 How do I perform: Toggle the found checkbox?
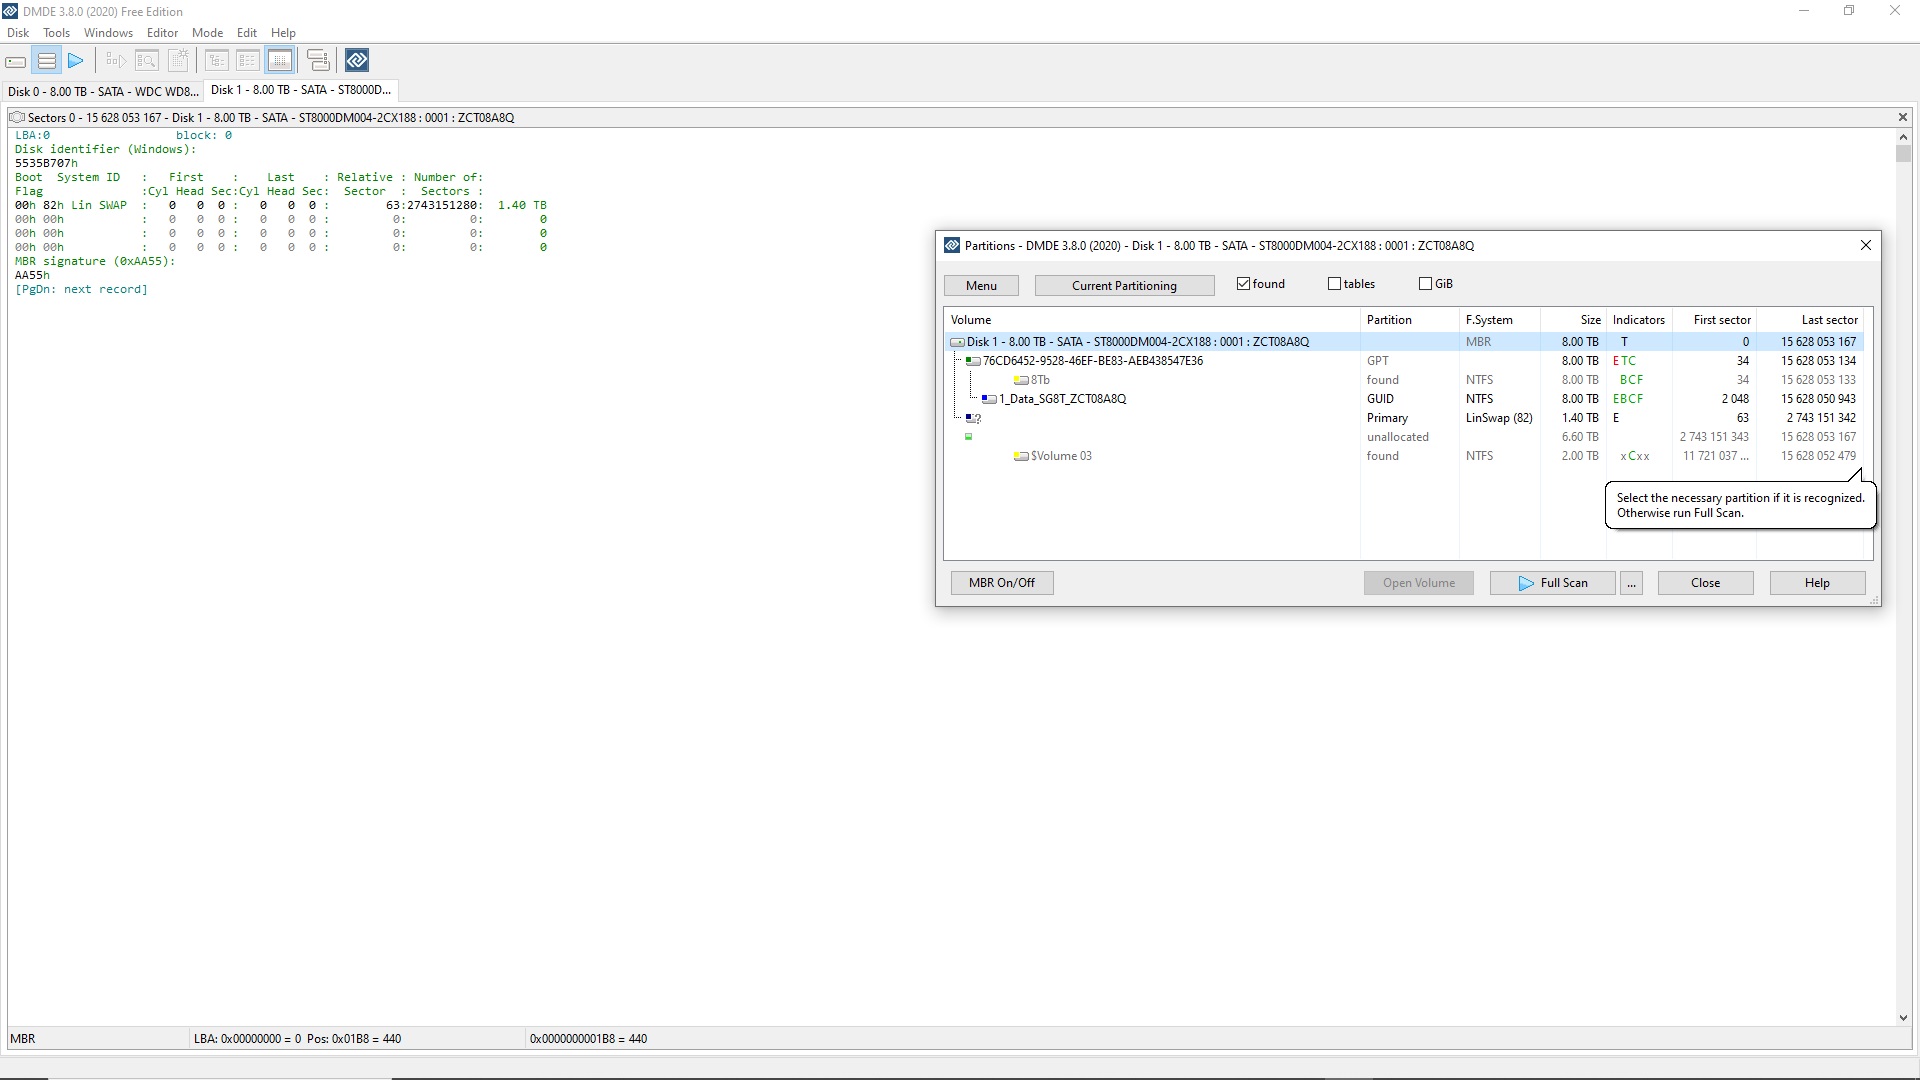[x=1243, y=284]
